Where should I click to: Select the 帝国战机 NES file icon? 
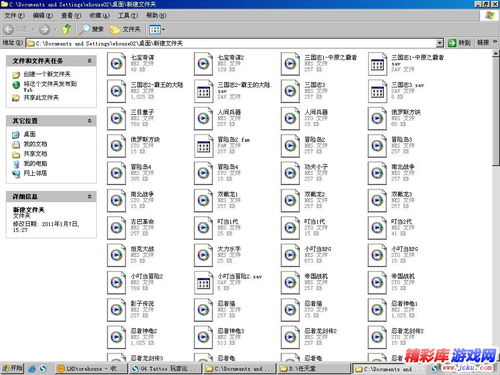pyautogui.click(x=290, y=282)
